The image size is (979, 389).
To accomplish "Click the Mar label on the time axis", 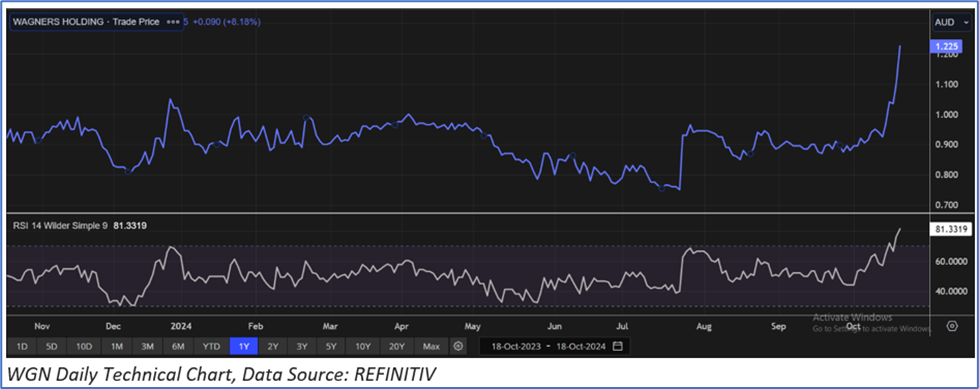I will [x=330, y=326].
